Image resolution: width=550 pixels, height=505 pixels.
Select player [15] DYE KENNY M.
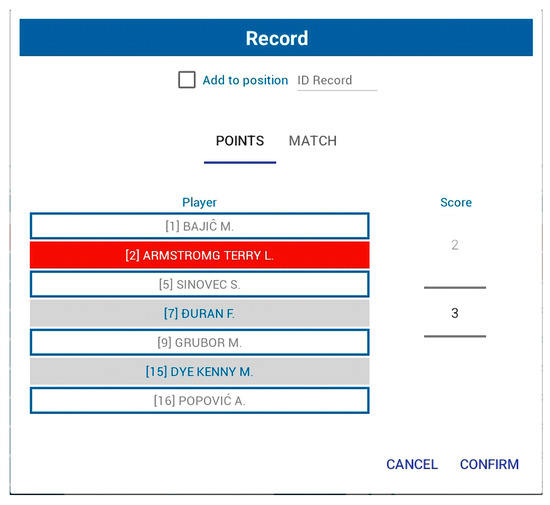(200, 371)
